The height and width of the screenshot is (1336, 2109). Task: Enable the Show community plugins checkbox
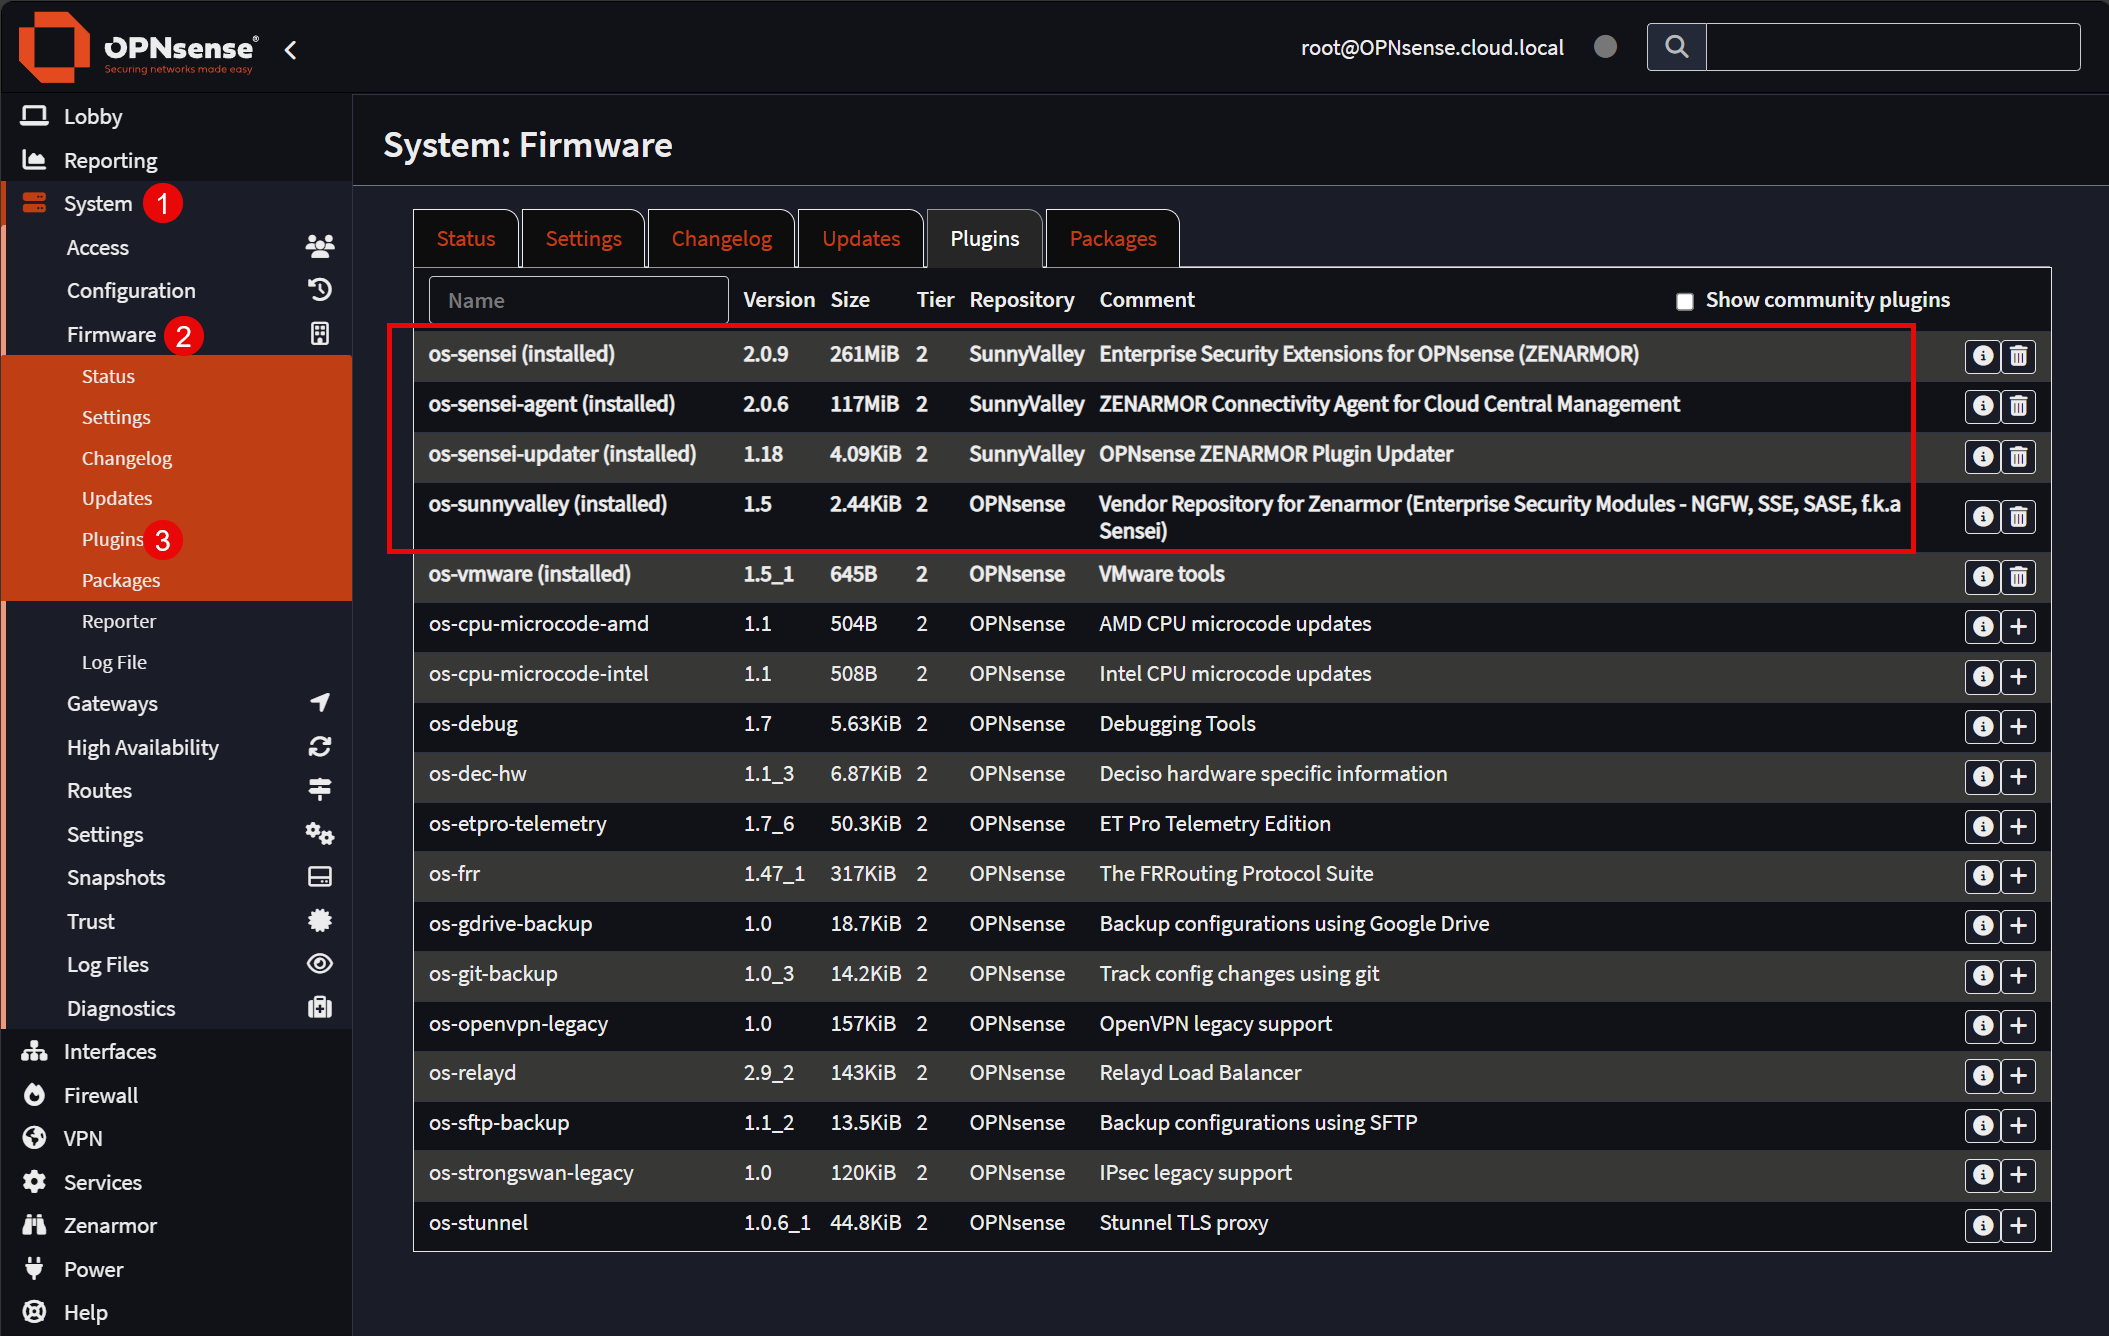[x=1685, y=300]
